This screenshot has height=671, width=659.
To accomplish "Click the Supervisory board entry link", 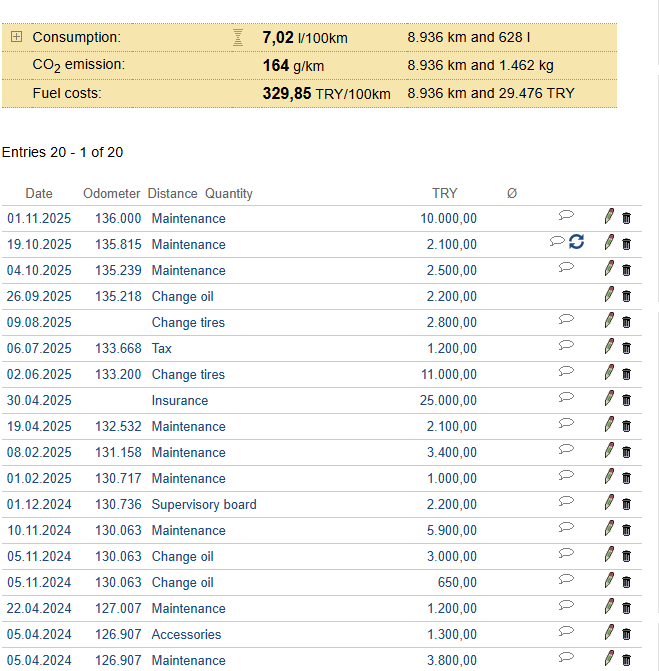I will coord(204,504).
